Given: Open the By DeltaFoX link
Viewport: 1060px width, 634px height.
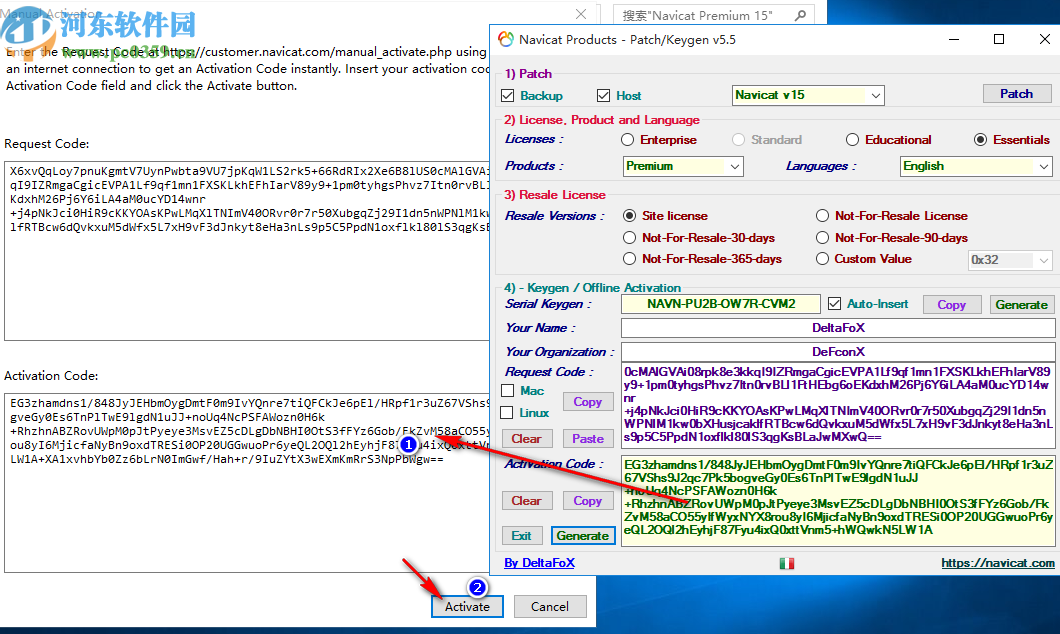Looking at the screenshot, I should pos(539,563).
